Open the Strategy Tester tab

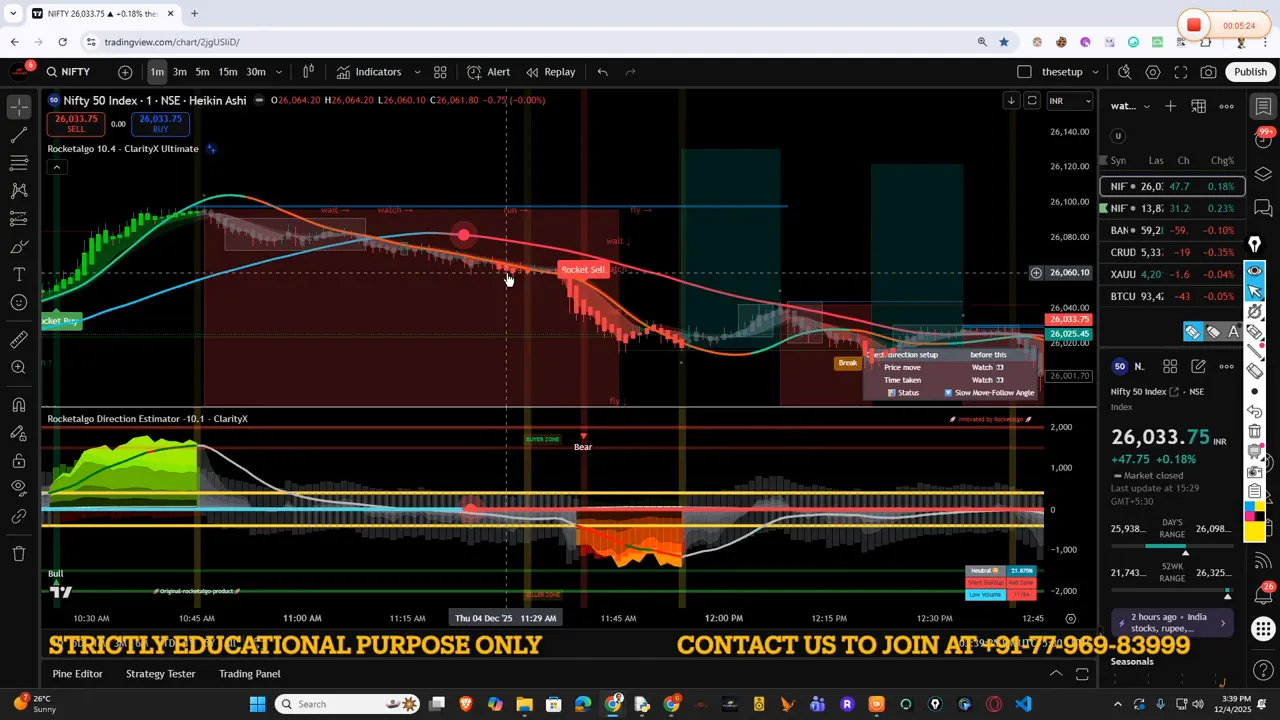160,673
